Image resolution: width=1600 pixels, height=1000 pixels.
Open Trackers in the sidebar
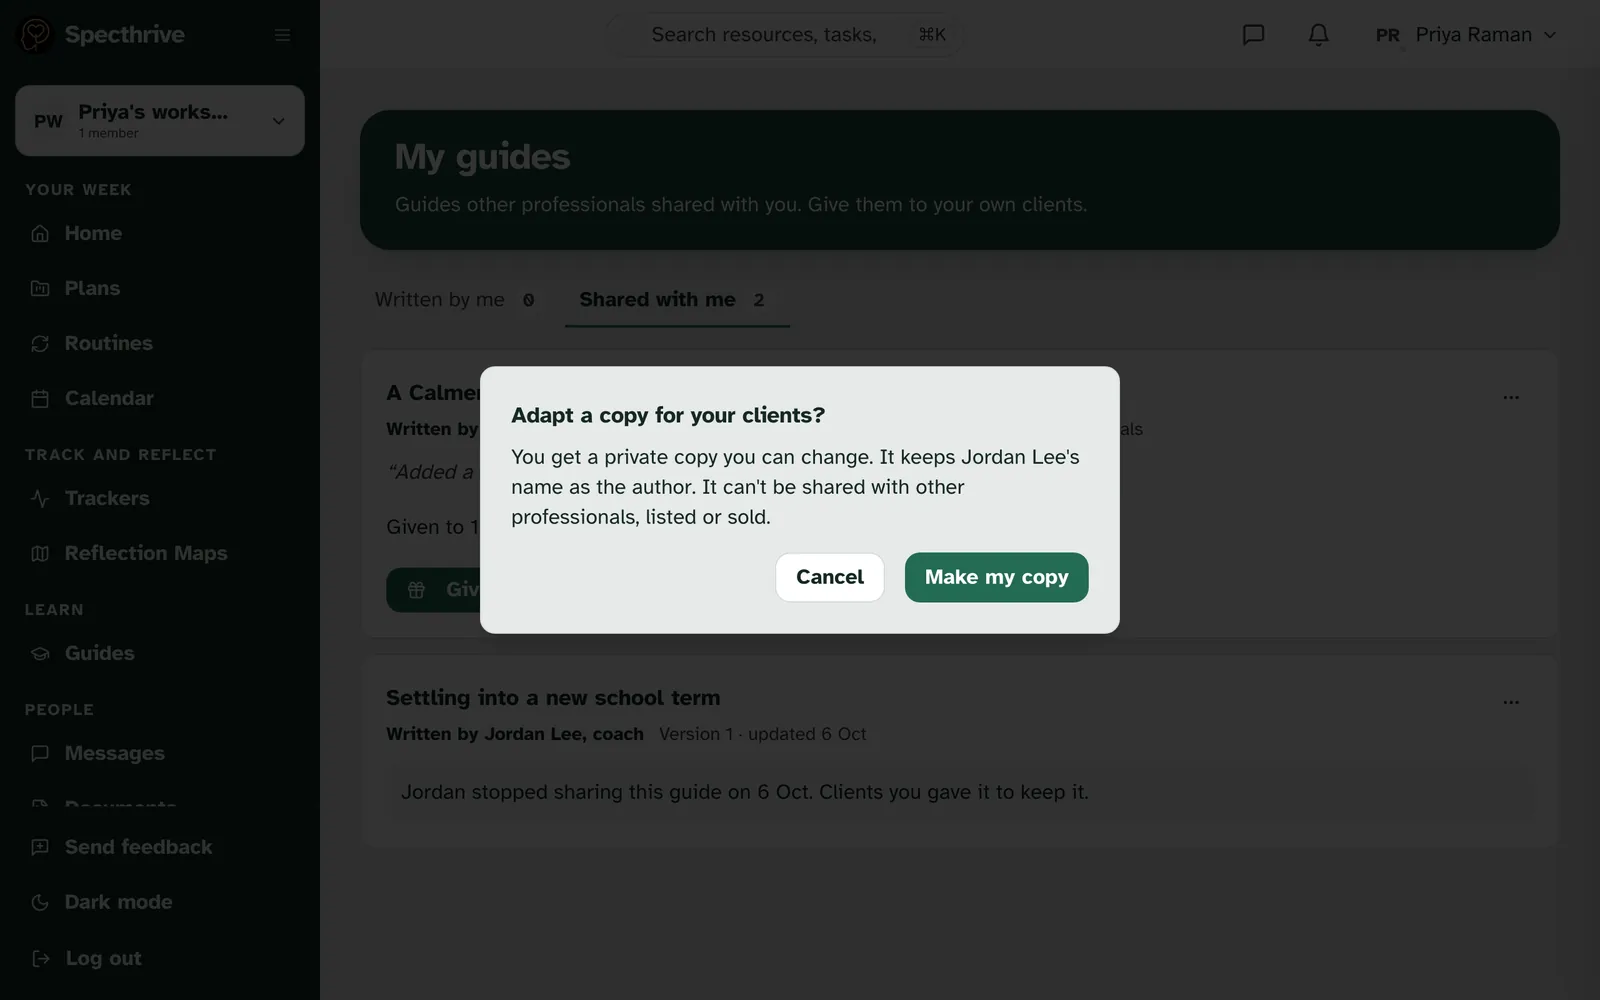(x=160, y=498)
